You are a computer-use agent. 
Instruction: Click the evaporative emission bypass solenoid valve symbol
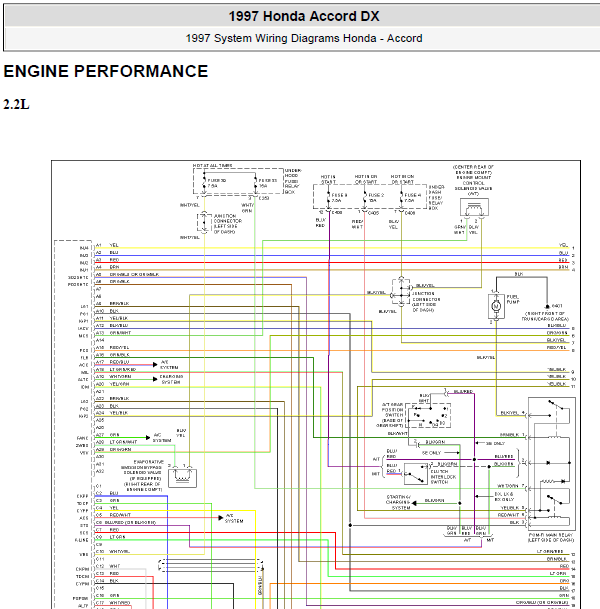tap(182, 478)
